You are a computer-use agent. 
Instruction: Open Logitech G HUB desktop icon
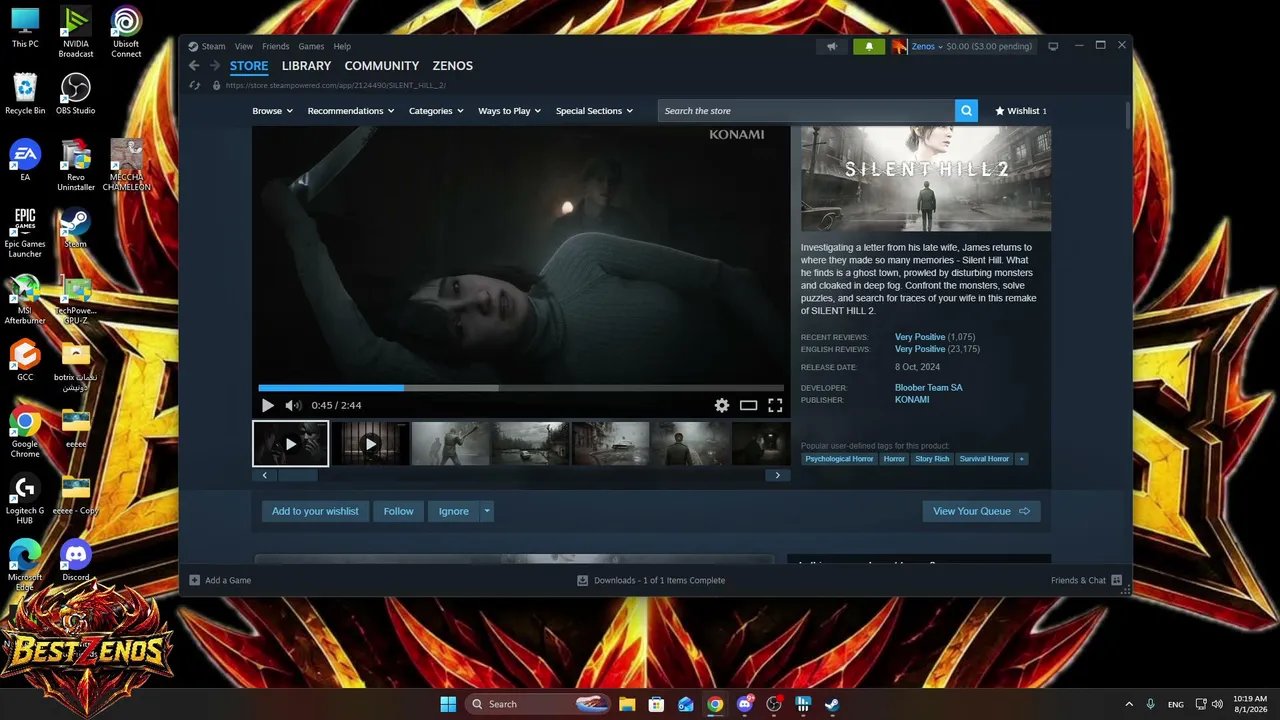[25, 499]
